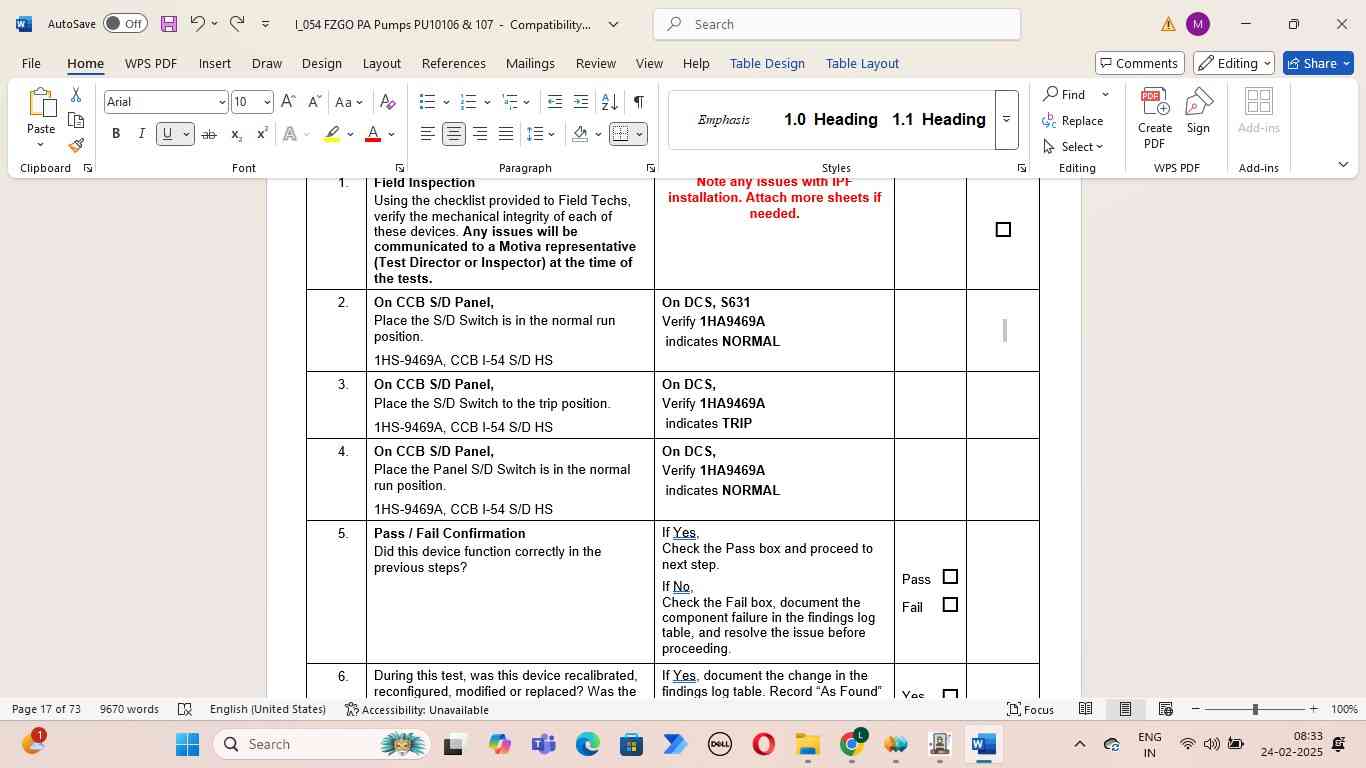Apply red font color
The width and height of the screenshot is (1366, 768).
(x=373, y=134)
